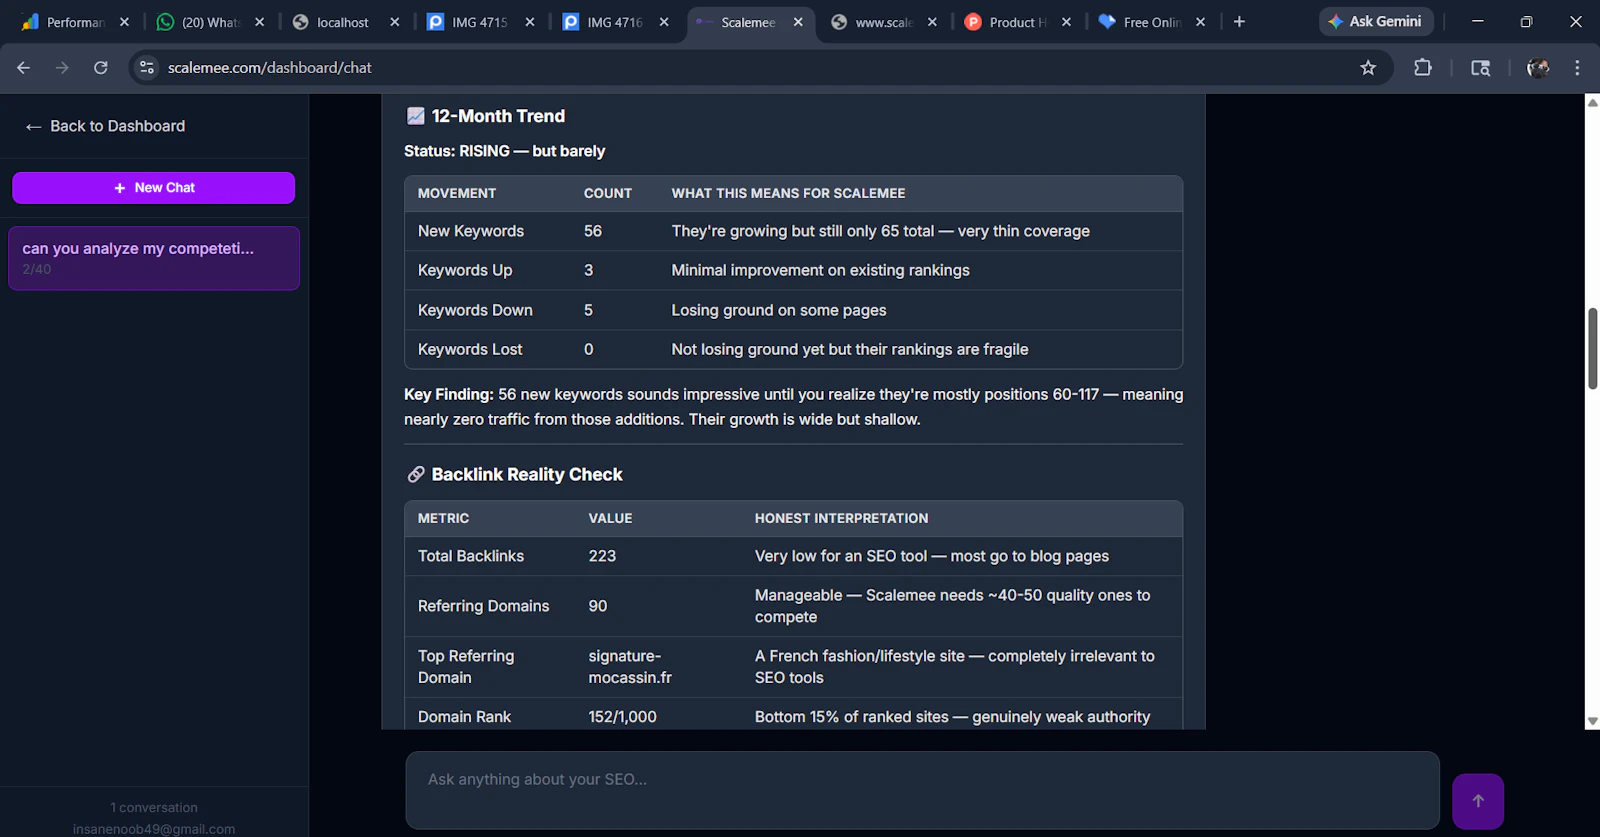Click the 'Referring Domains' cell

pyautogui.click(x=484, y=606)
